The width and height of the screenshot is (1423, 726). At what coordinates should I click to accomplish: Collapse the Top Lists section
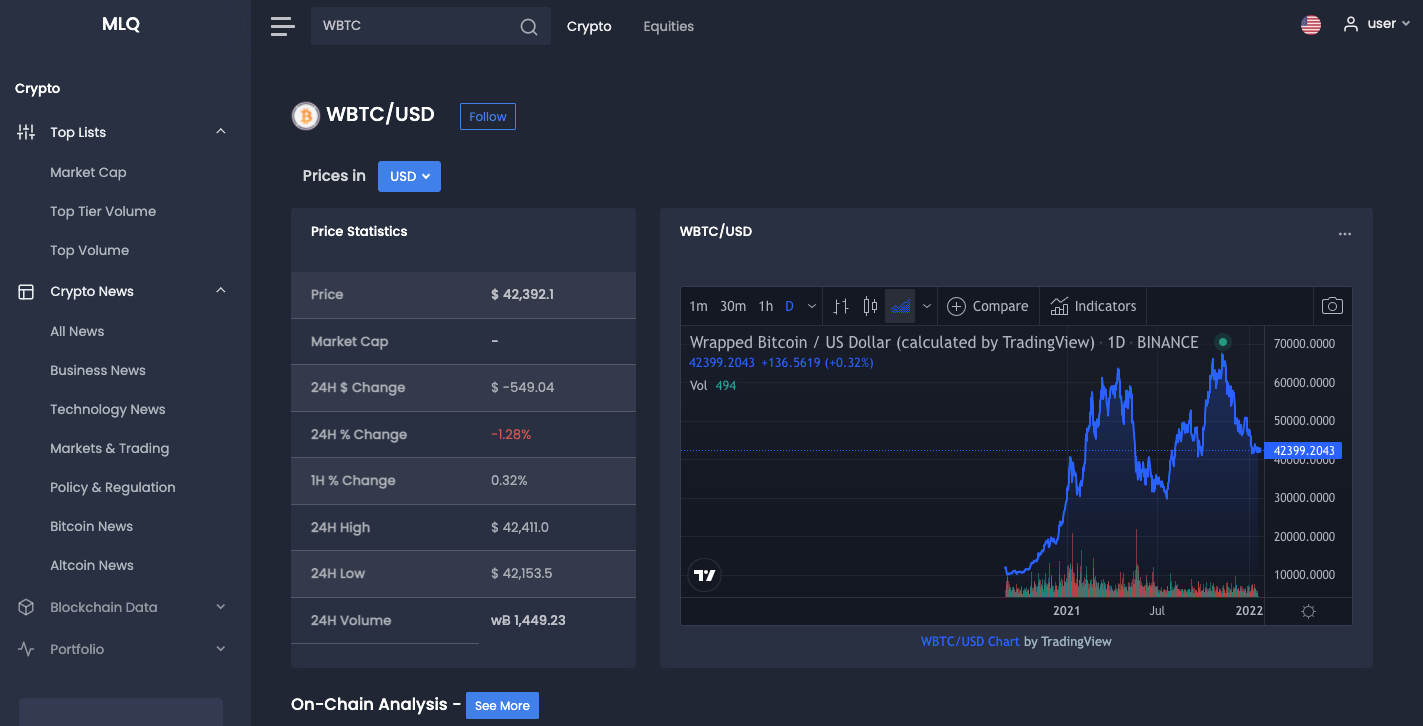(x=221, y=132)
